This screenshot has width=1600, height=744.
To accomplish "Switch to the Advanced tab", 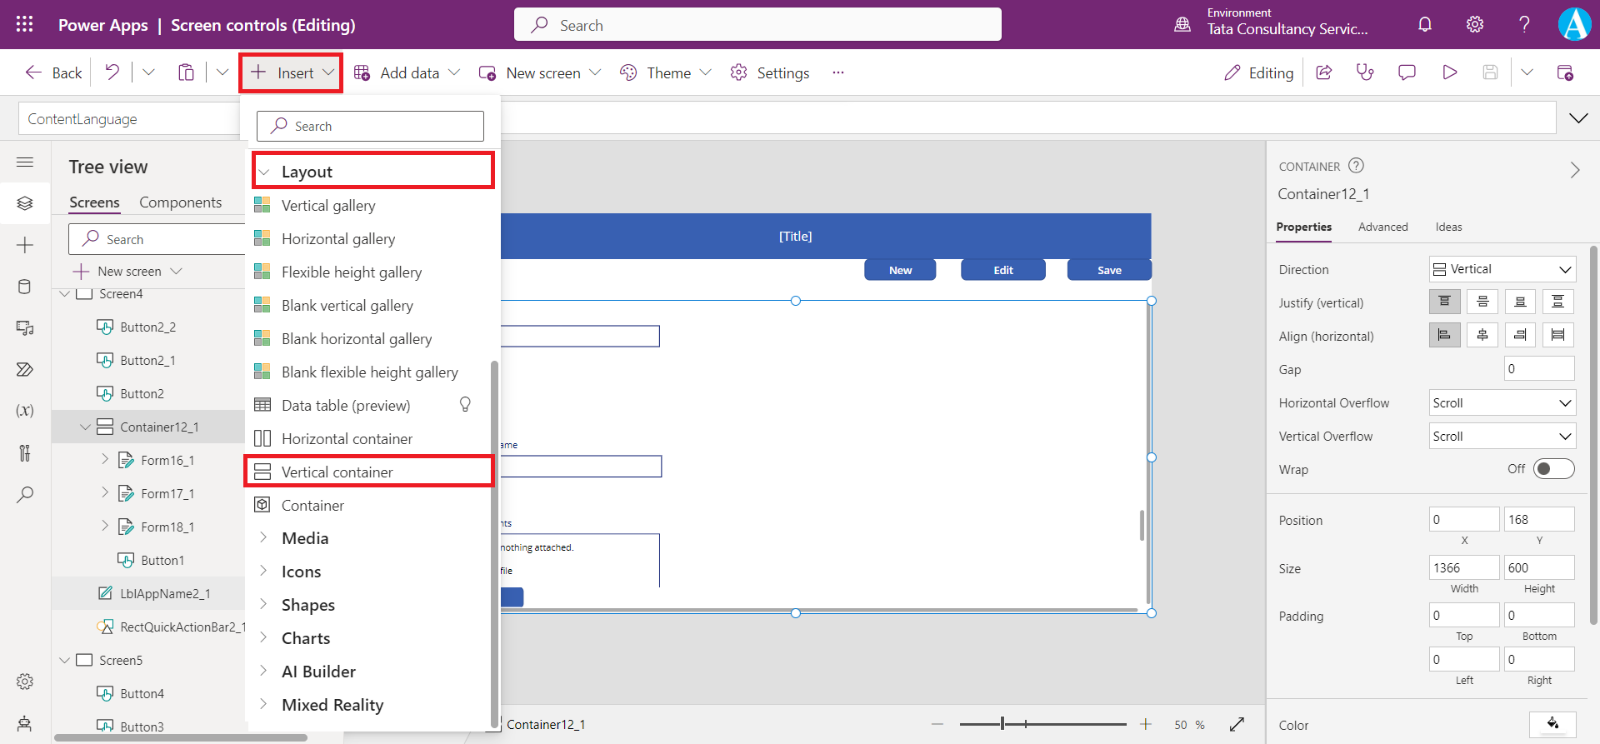I will (1382, 227).
